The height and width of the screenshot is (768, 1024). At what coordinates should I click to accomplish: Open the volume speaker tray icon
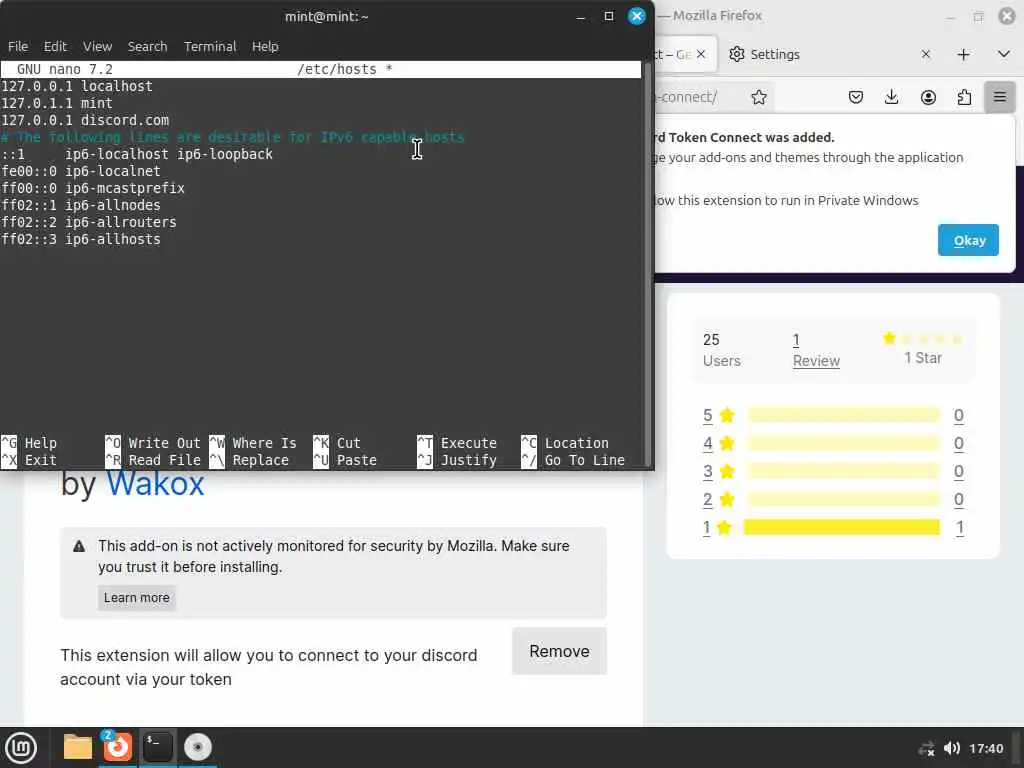click(x=952, y=748)
